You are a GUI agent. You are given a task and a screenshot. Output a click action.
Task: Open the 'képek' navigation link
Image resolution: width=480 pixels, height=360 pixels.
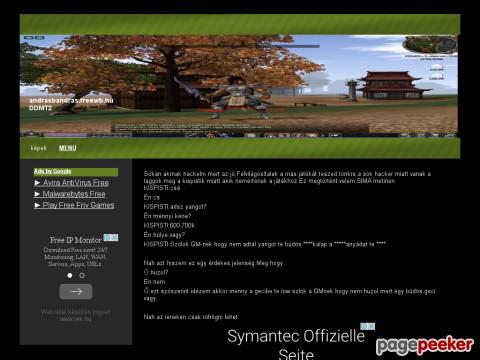point(38,148)
